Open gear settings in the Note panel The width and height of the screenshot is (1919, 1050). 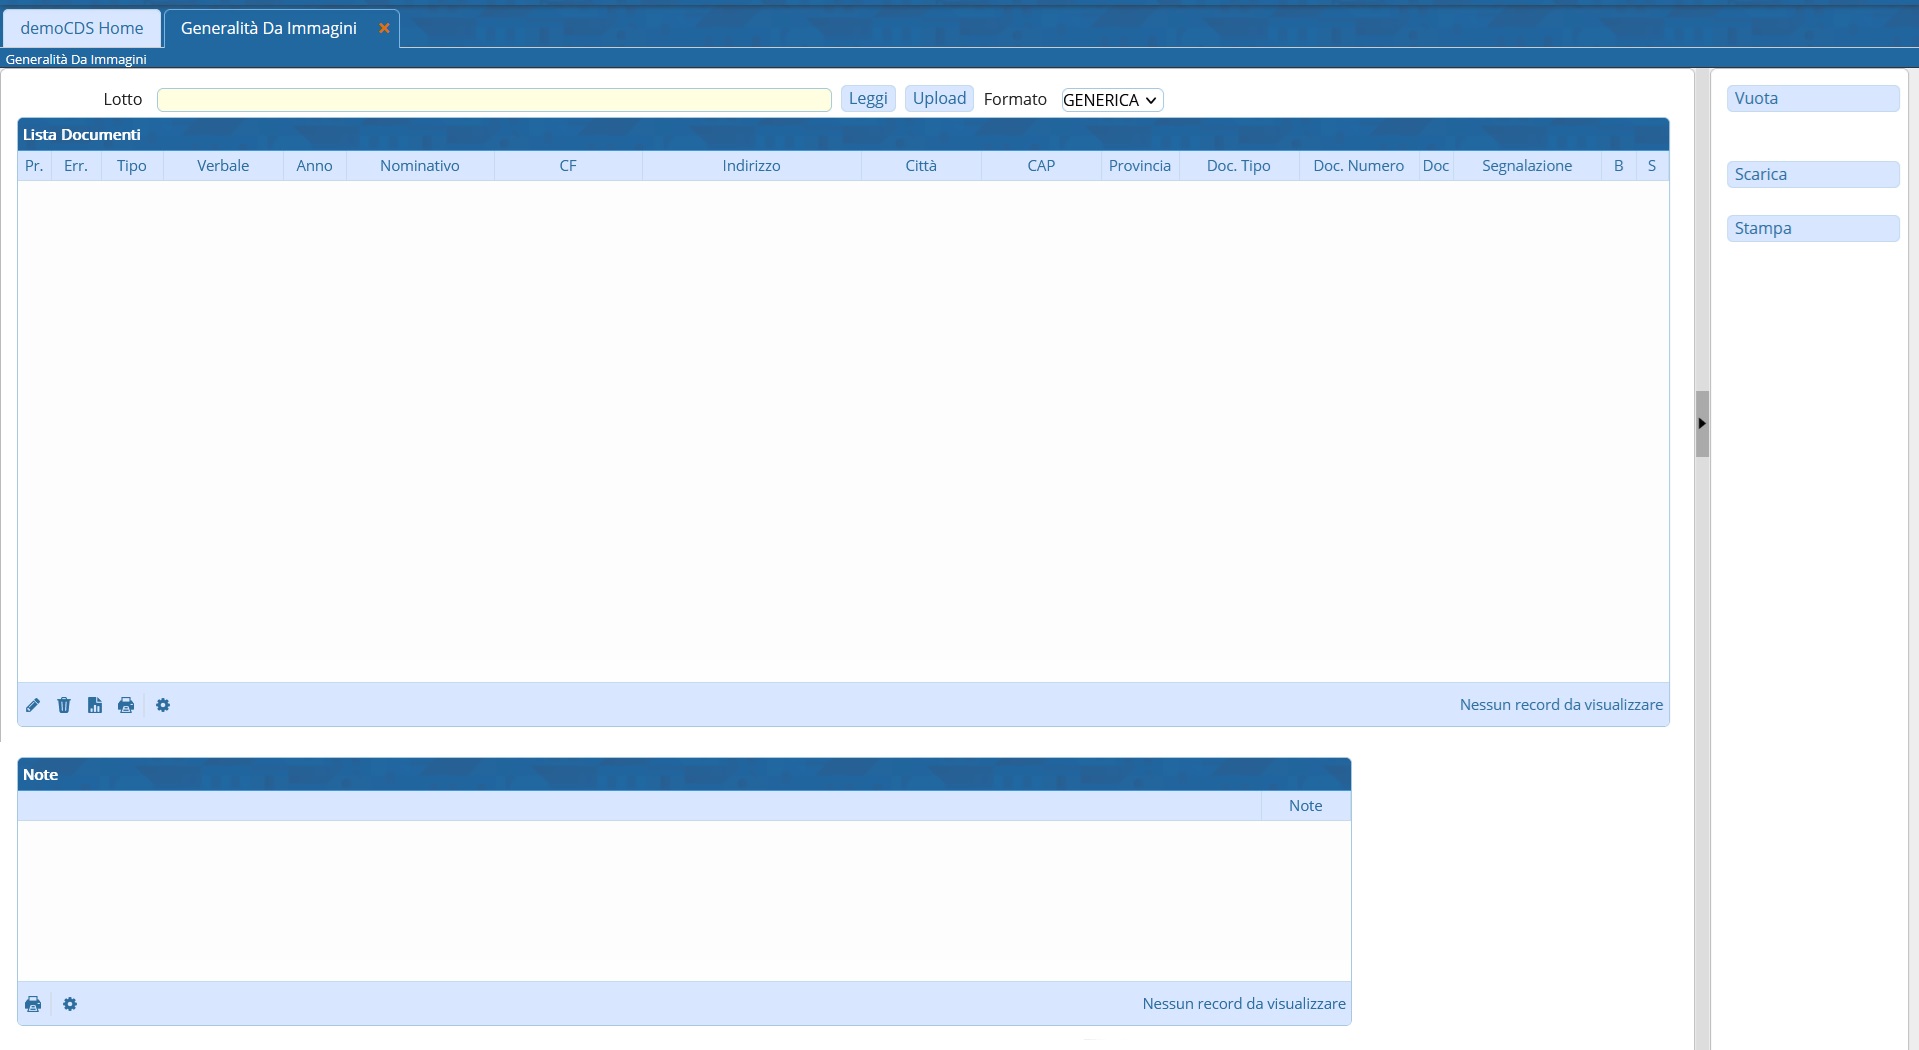[x=70, y=1004]
